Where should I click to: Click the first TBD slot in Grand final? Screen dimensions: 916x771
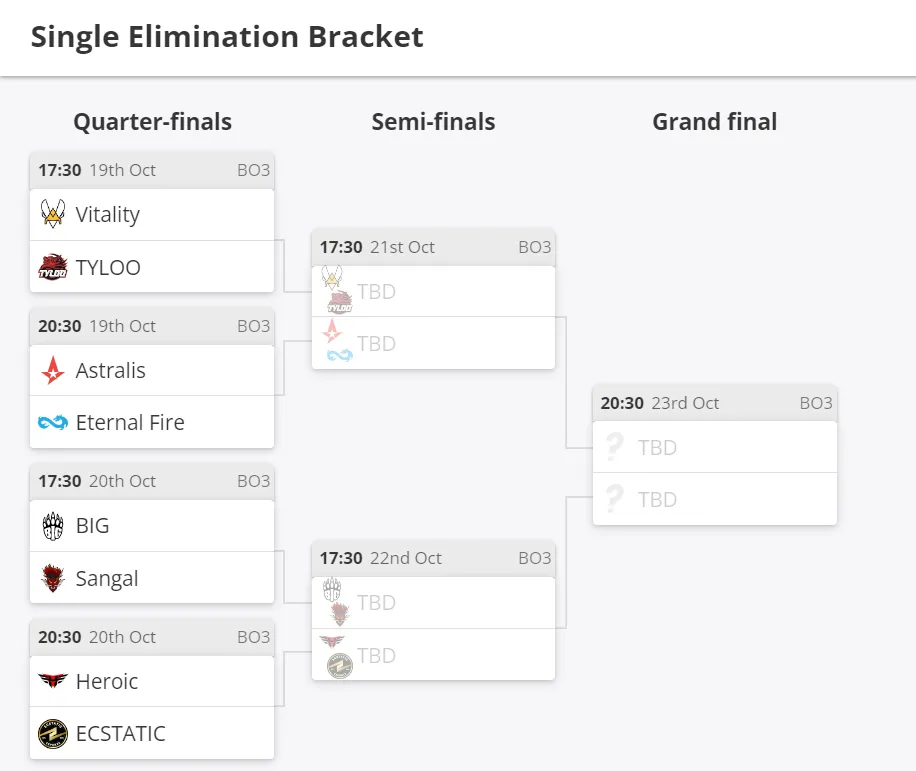[715, 447]
